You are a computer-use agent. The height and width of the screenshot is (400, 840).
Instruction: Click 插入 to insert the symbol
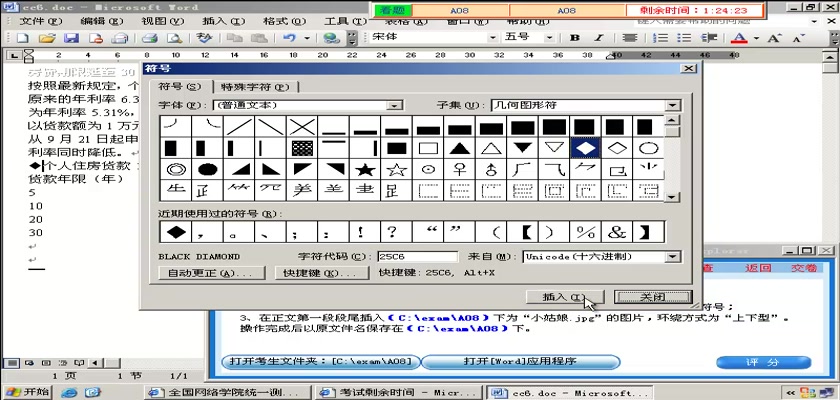click(x=565, y=297)
